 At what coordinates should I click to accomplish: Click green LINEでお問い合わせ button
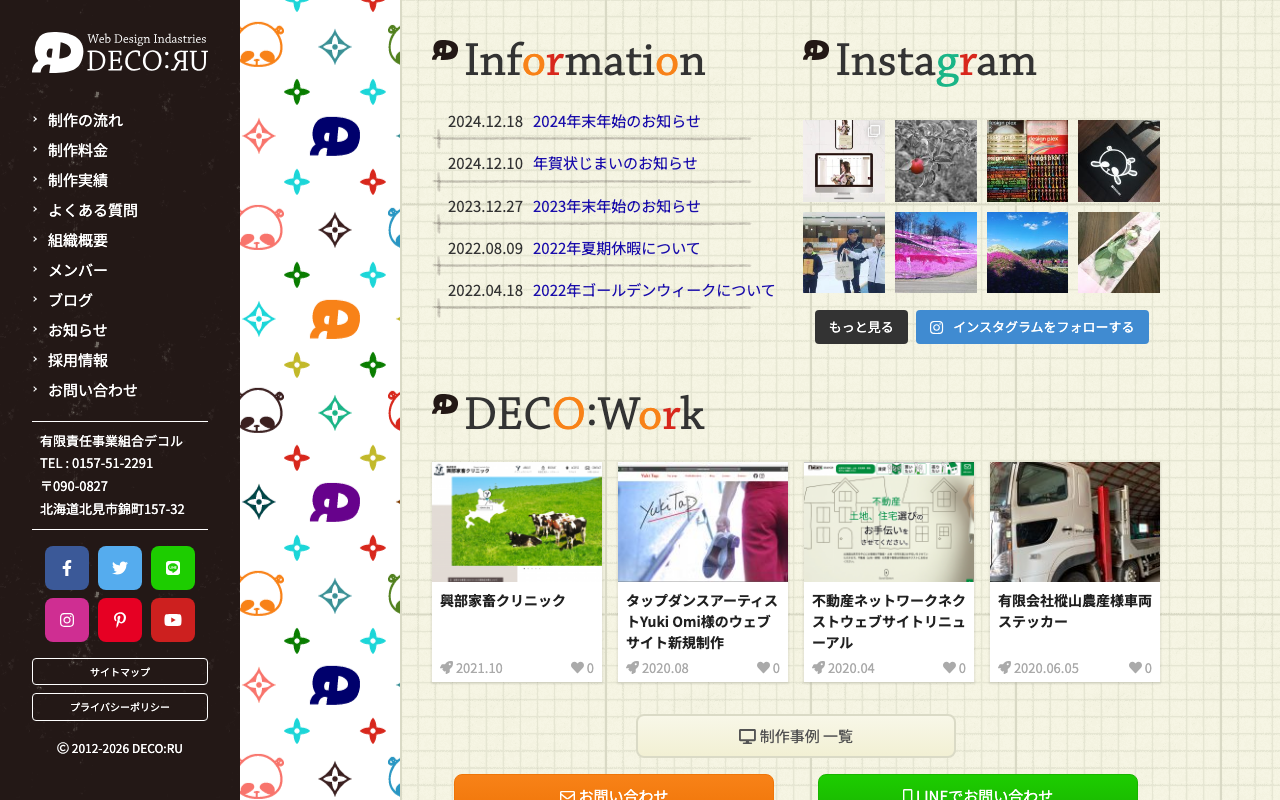pos(978,787)
